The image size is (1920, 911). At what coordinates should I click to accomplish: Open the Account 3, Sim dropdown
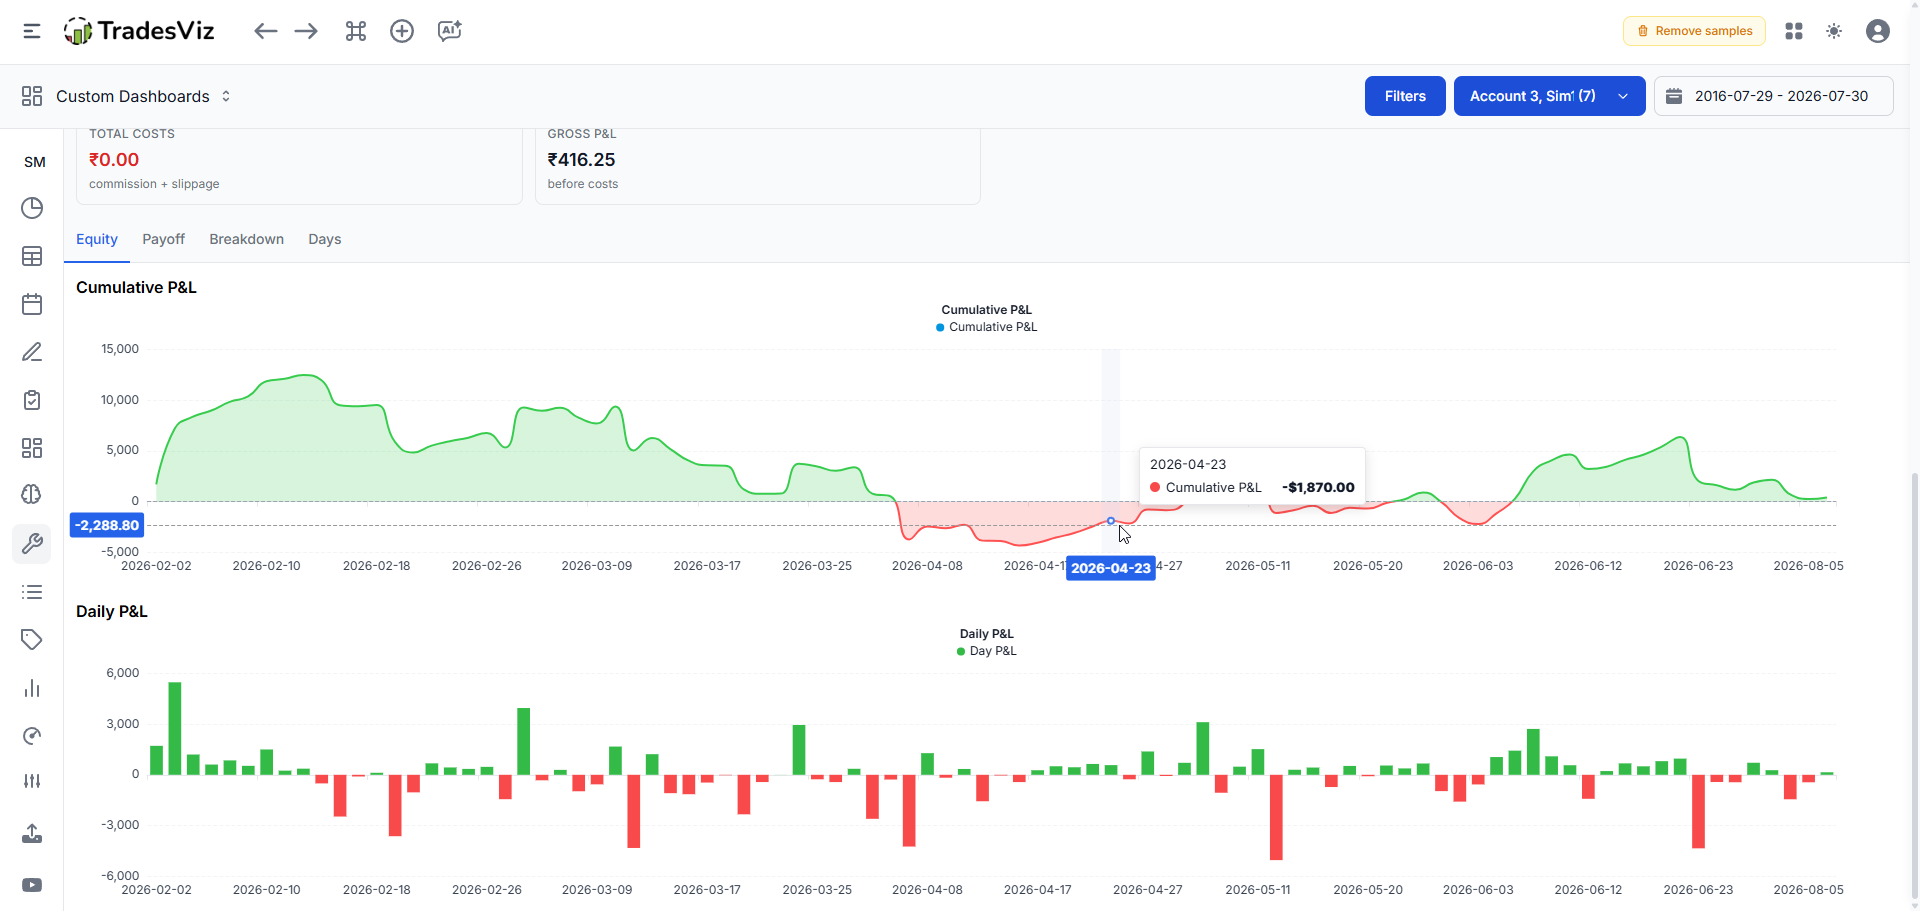tap(1549, 96)
